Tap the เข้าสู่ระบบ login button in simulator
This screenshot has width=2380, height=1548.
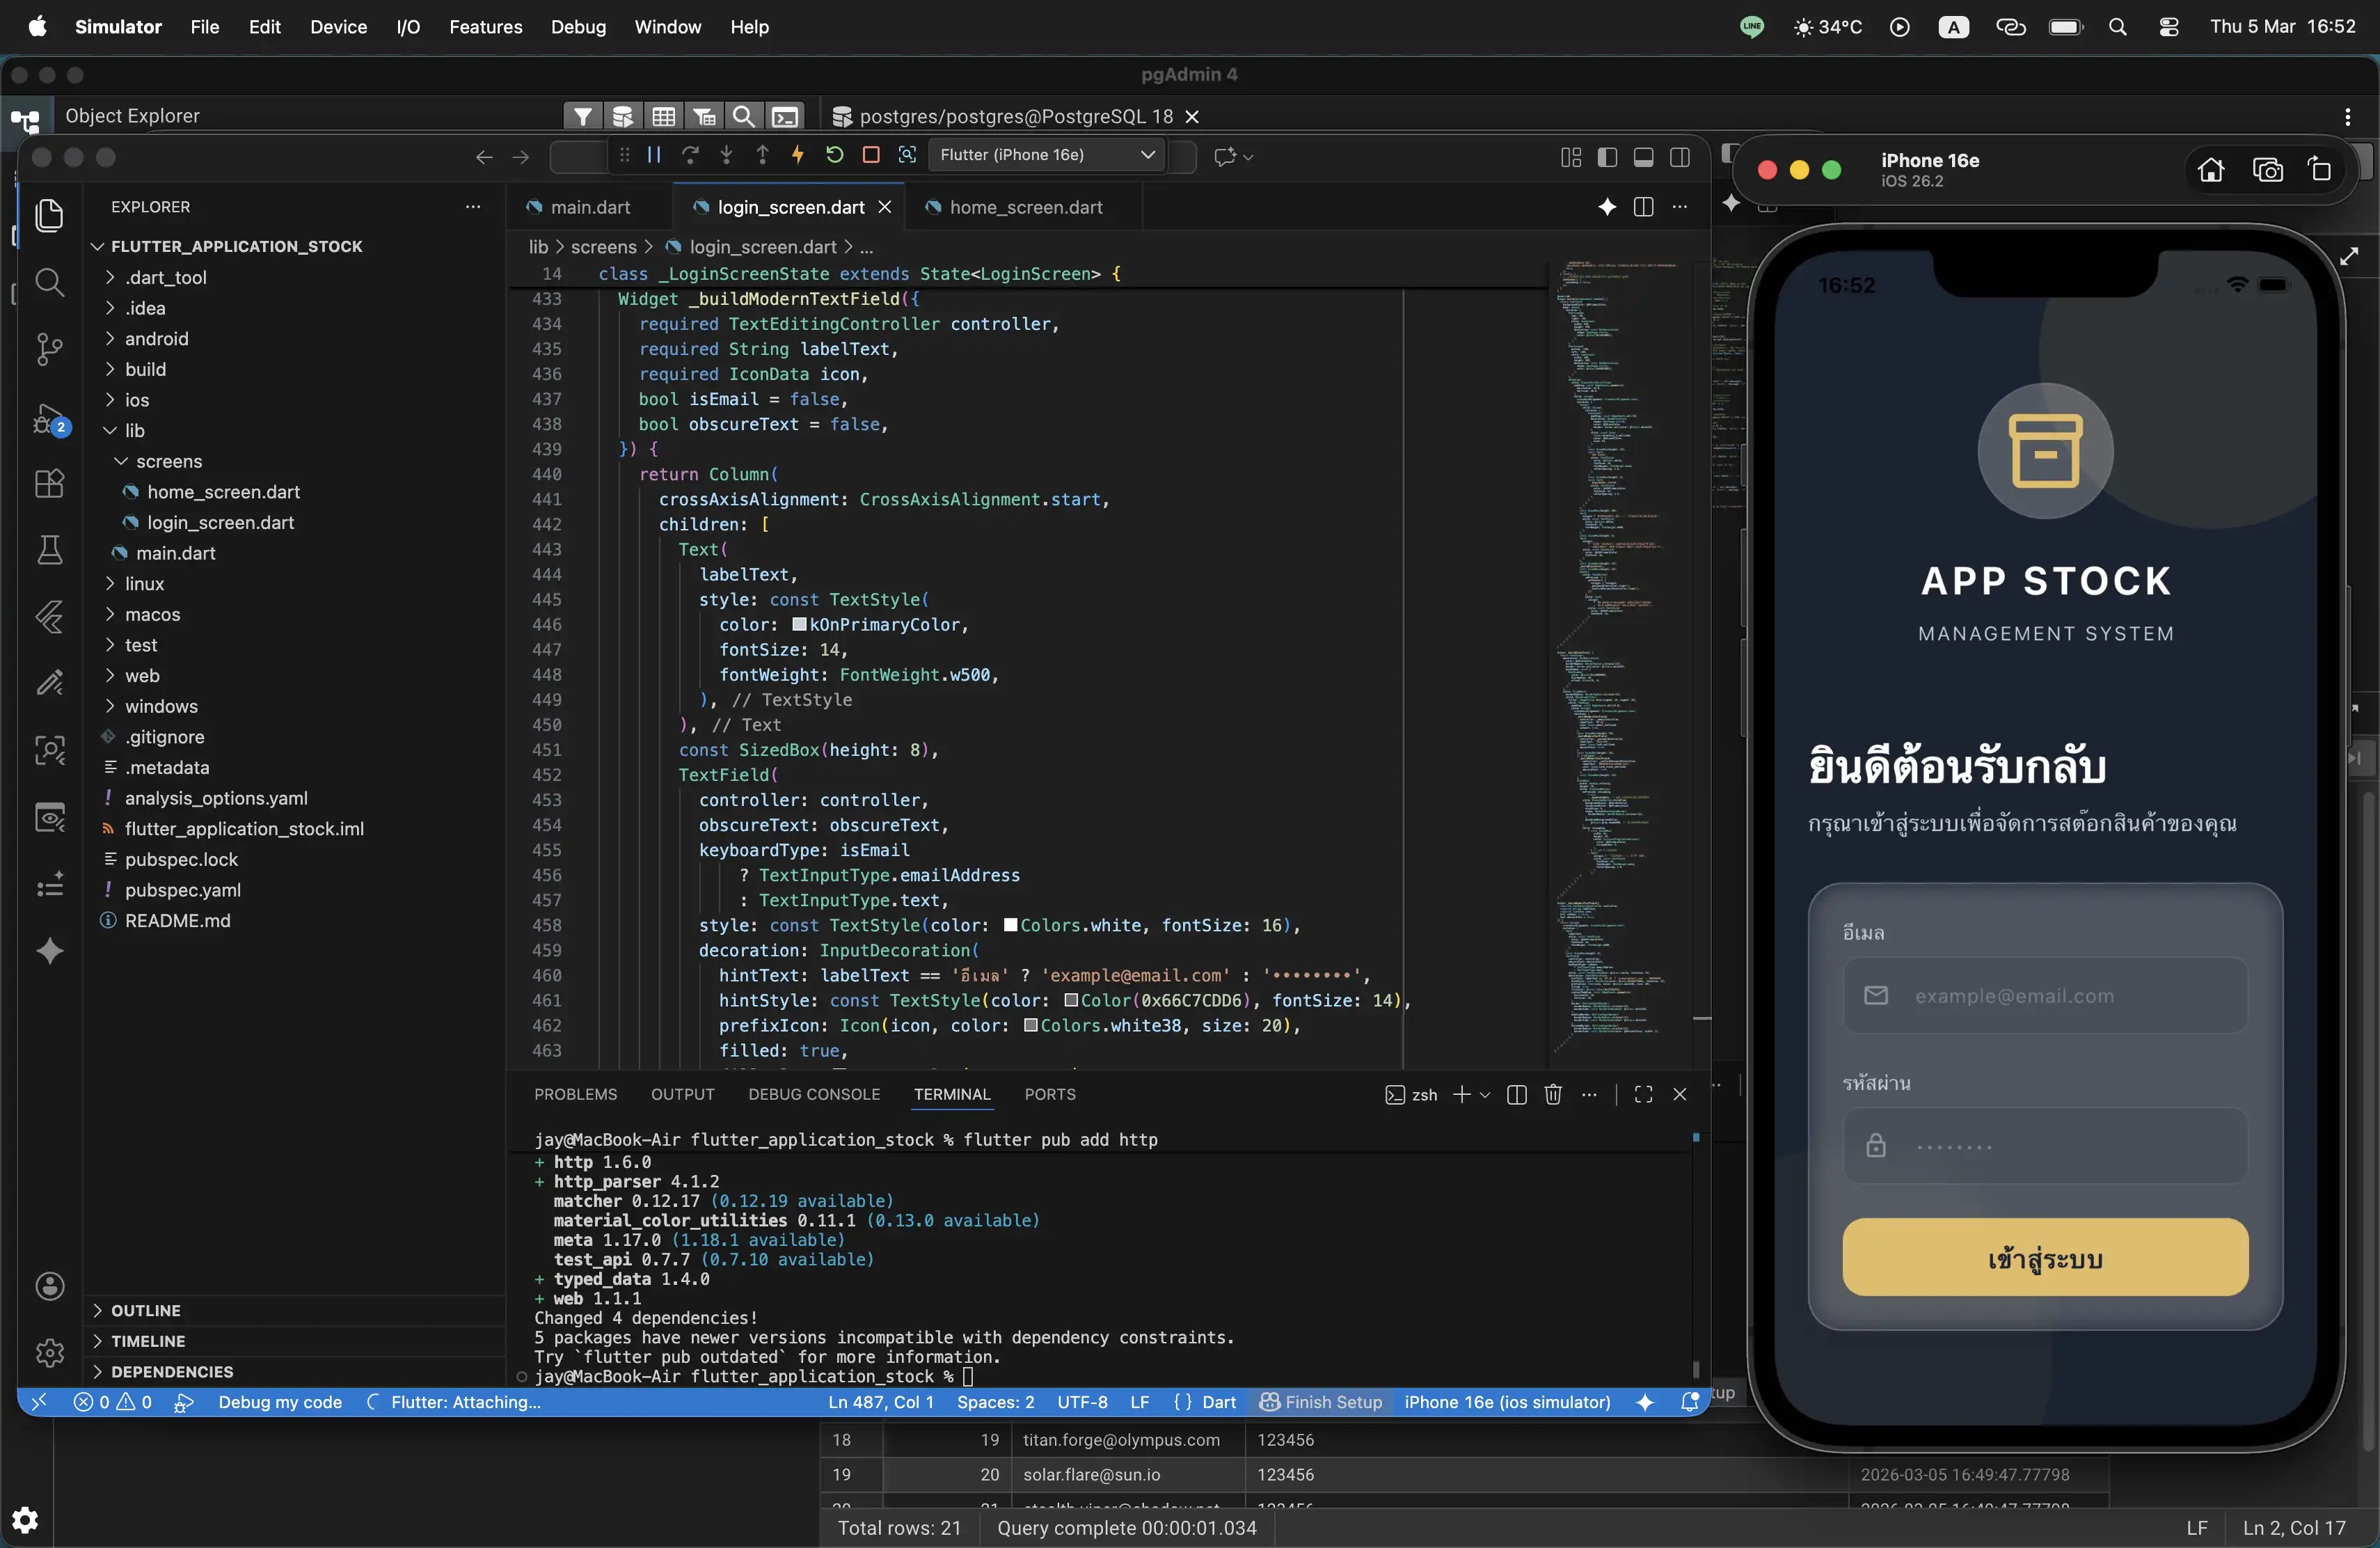(2046, 1257)
